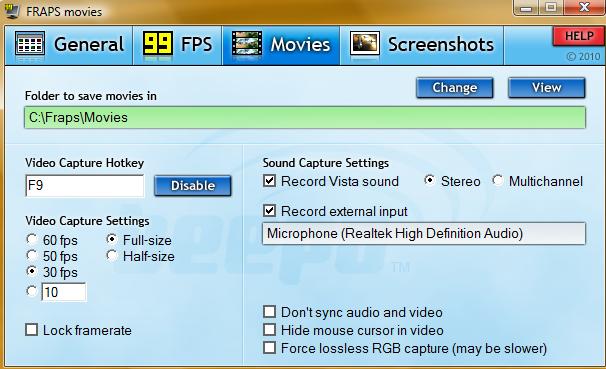The height and width of the screenshot is (369, 606).
Task: Click the Screenshots picture icon
Action: (364, 43)
